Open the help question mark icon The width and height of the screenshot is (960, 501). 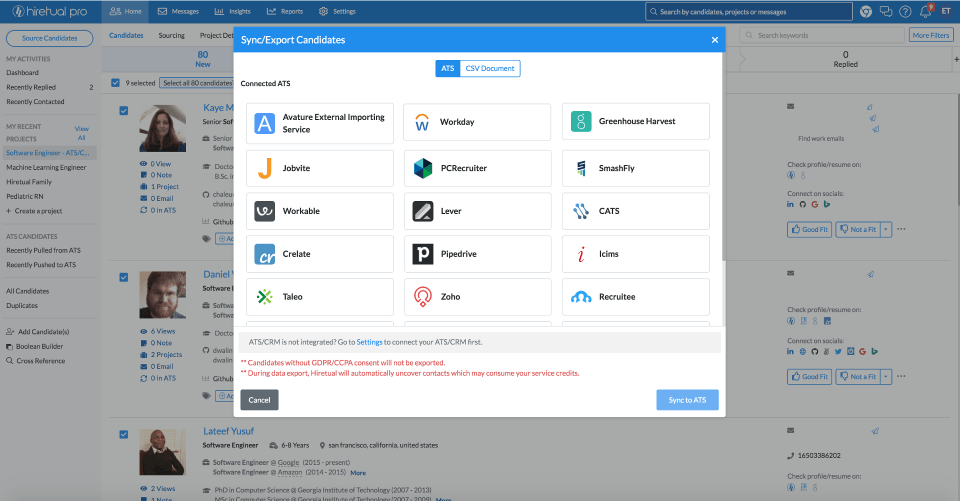tap(906, 12)
